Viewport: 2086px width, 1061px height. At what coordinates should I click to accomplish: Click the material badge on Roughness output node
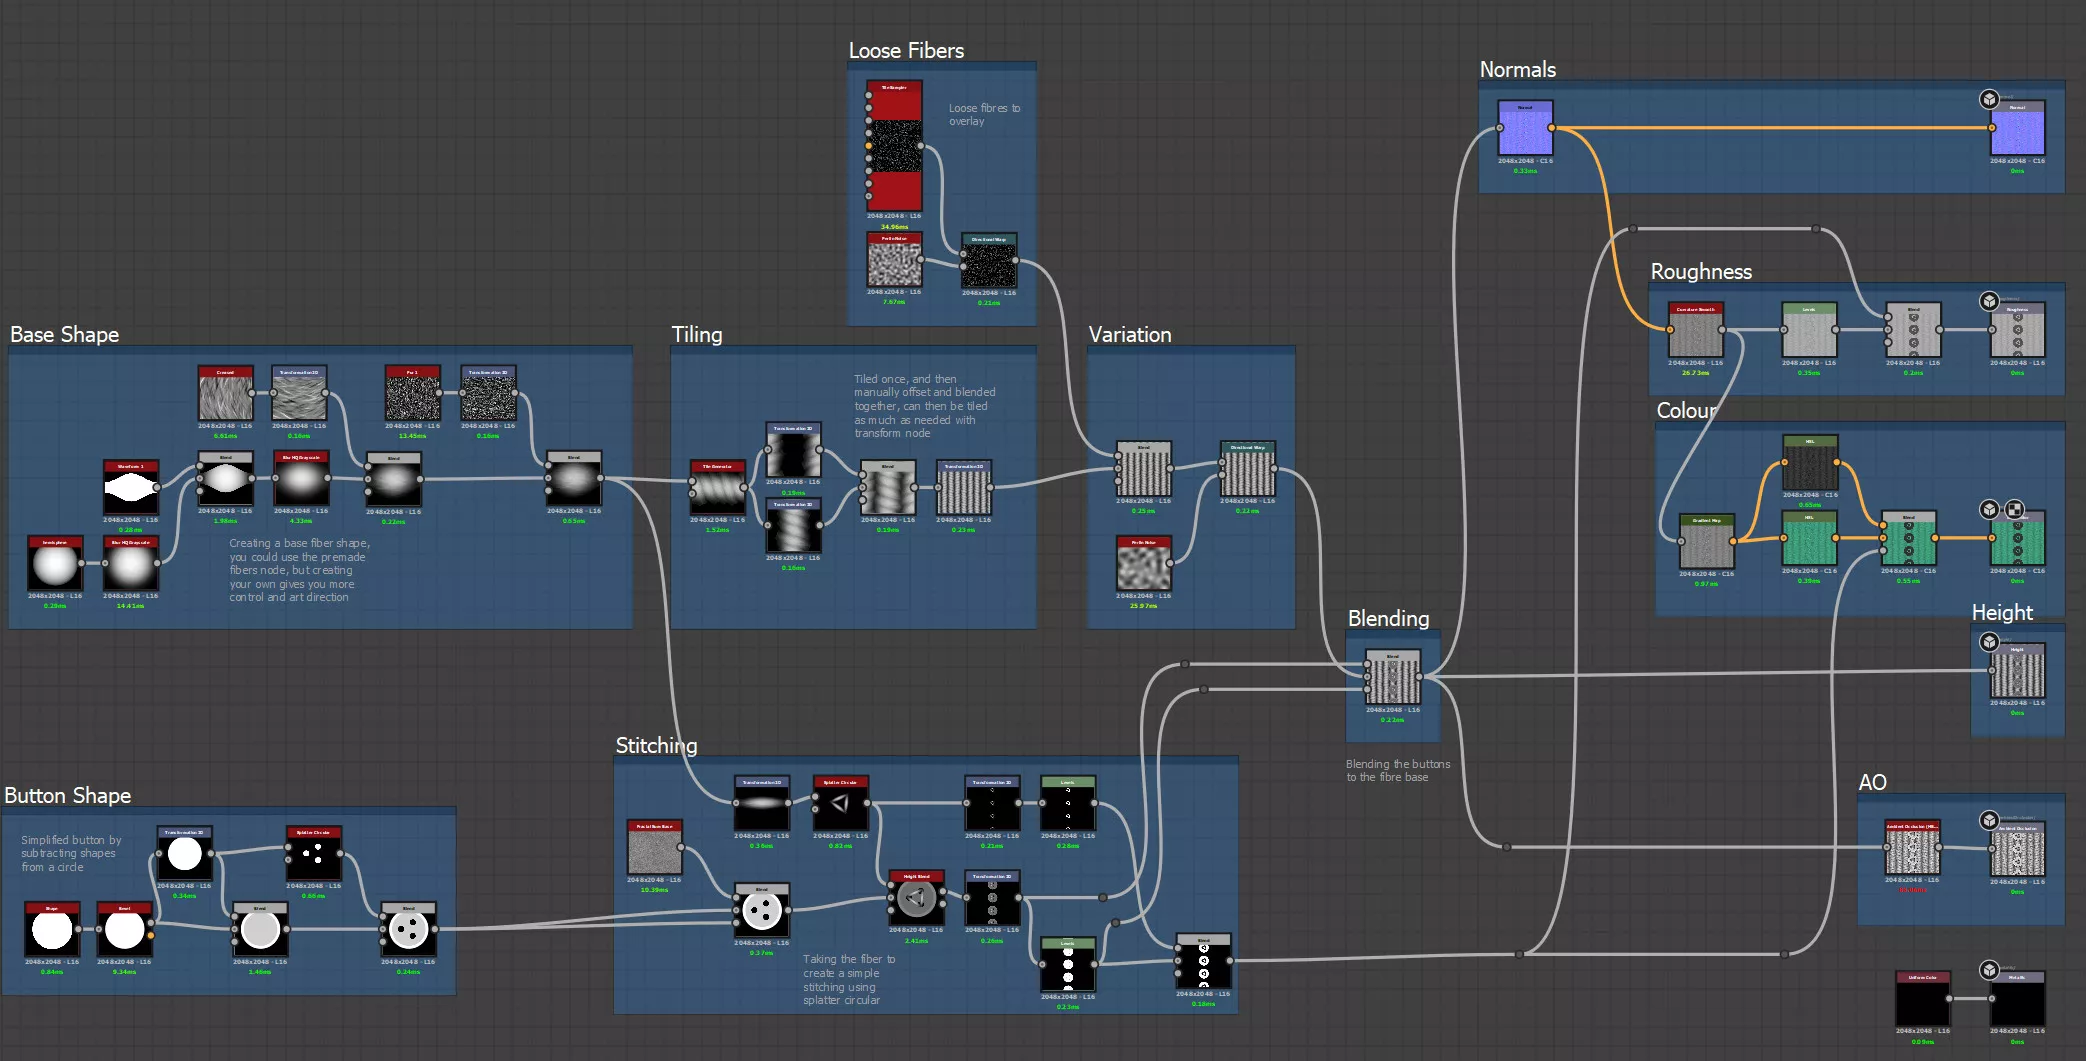point(1989,301)
